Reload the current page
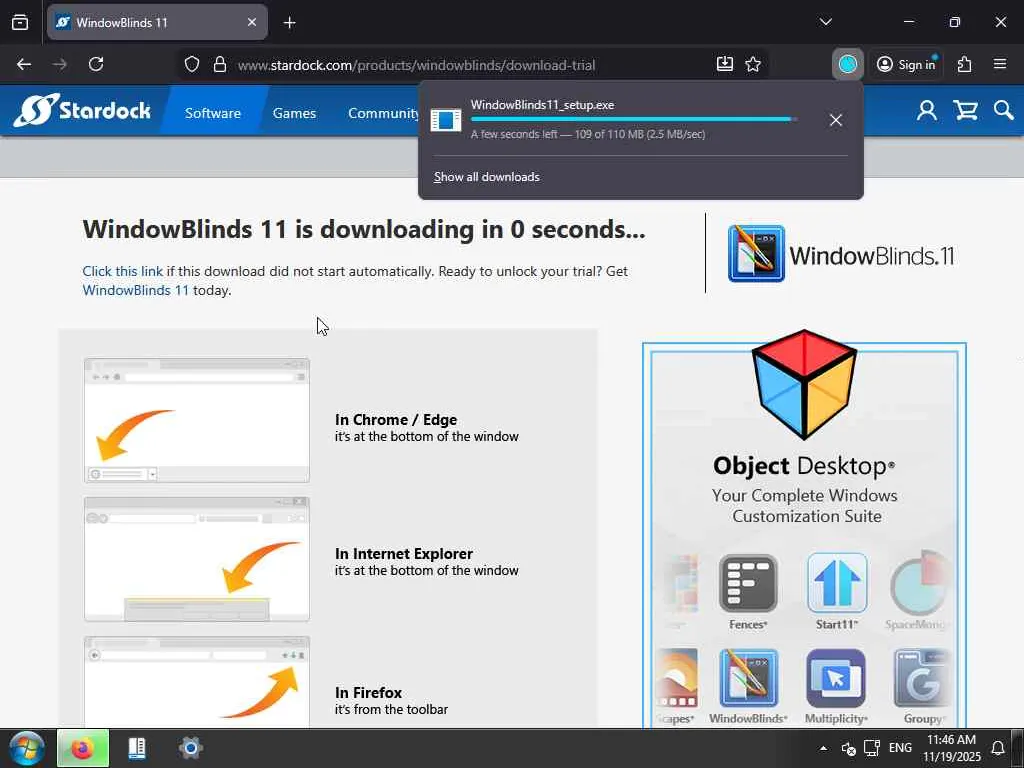Screen dimensions: 1024x768 click(96, 64)
